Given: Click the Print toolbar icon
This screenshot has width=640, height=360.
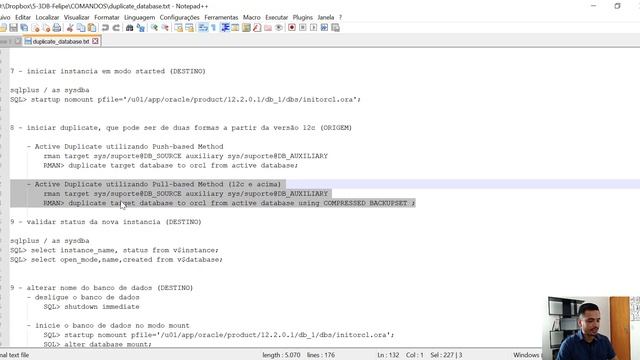Looking at the screenshot, I should click(57, 28).
